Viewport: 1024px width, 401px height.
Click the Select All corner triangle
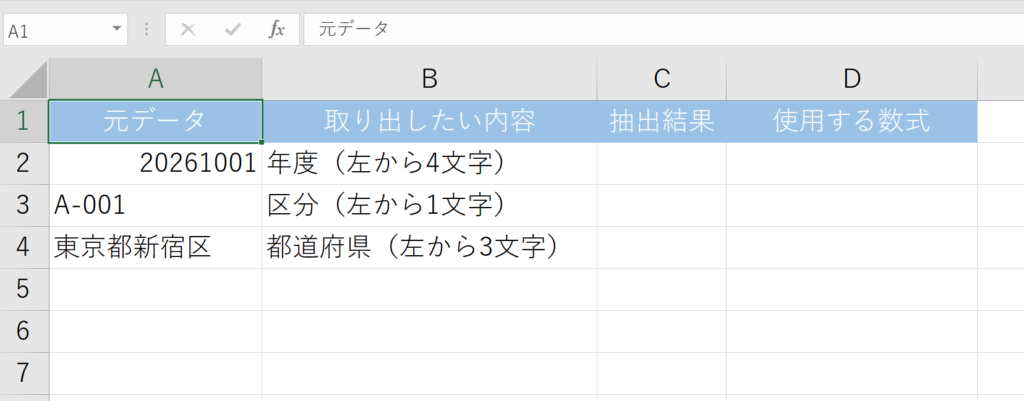tap(27, 79)
